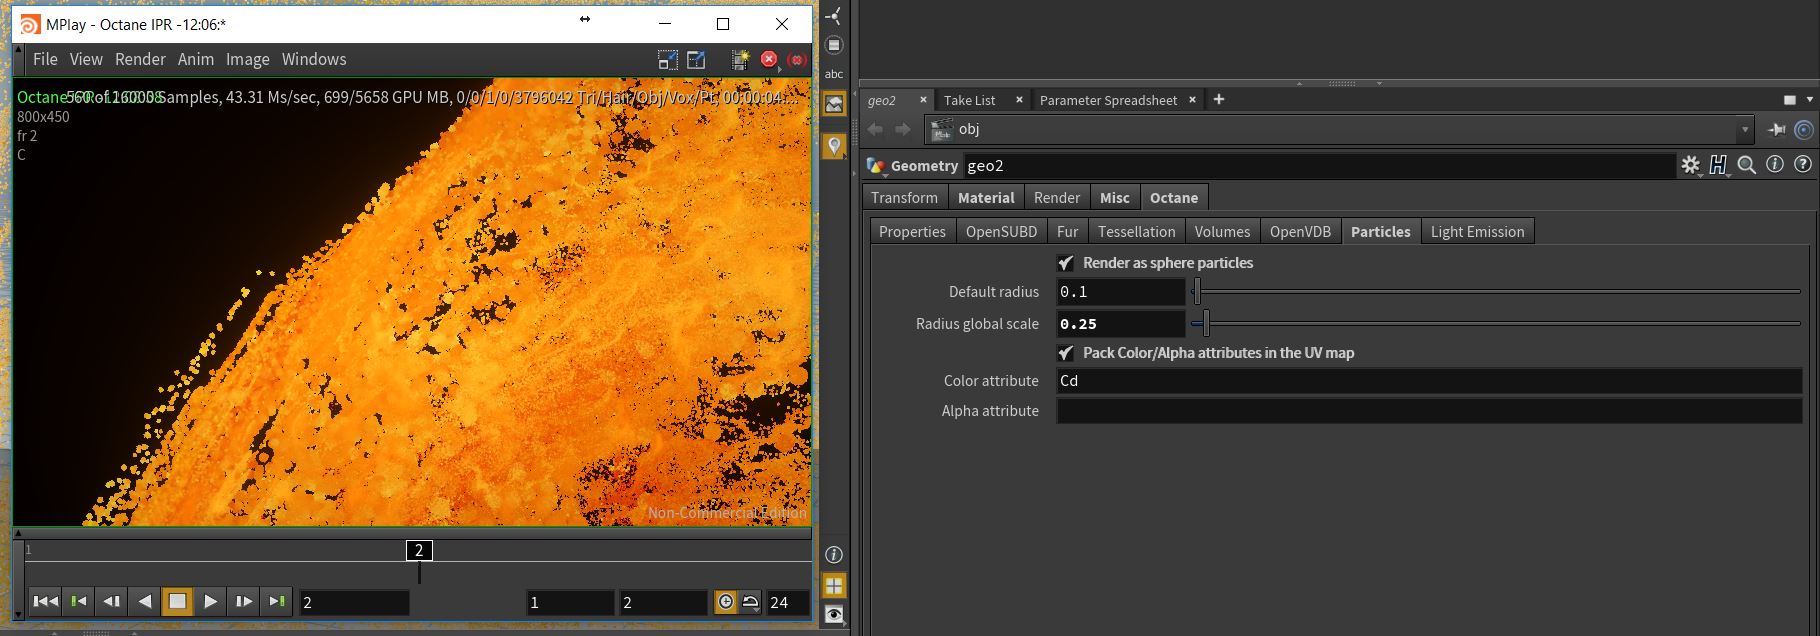Close the Parameter Spreadsheet pane tab

[x=1193, y=100]
